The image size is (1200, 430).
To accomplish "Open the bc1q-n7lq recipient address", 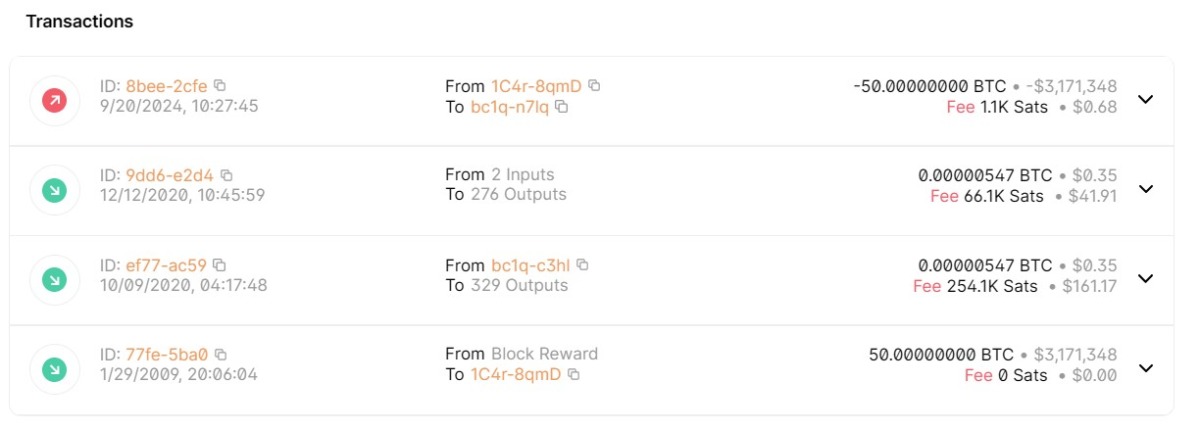I will tap(510, 107).
